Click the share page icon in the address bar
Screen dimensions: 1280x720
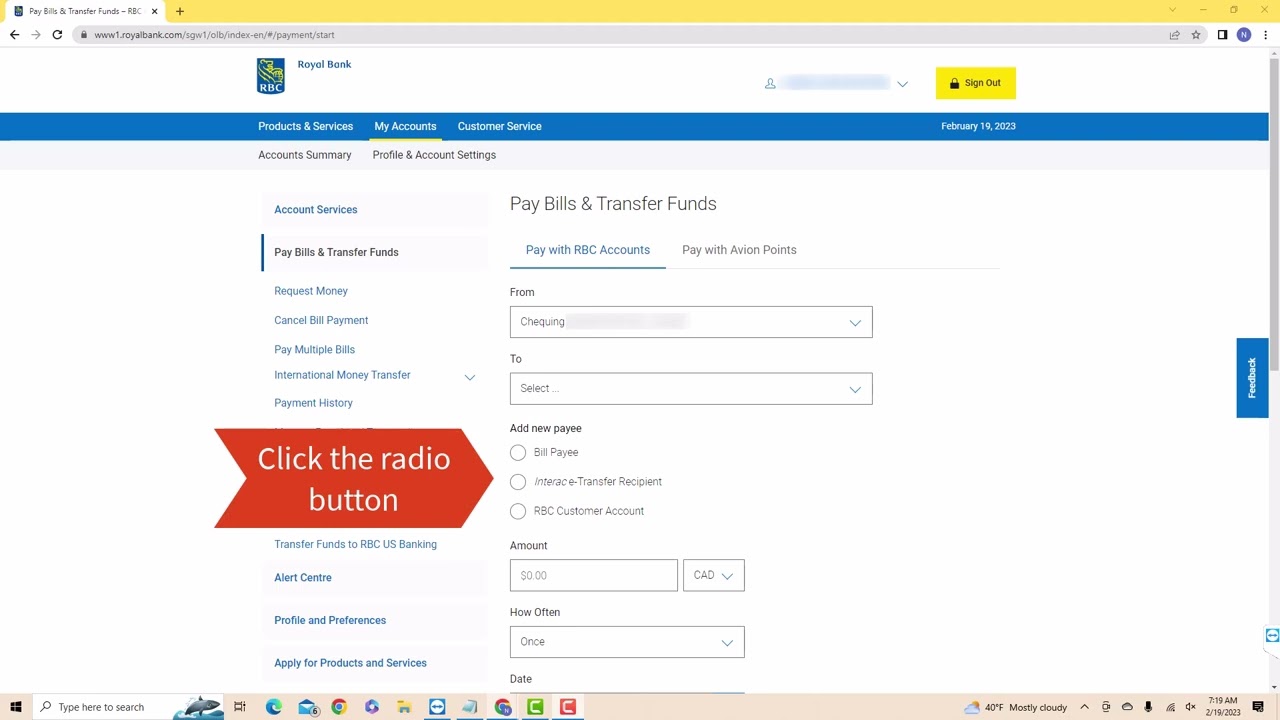coord(1174,35)
